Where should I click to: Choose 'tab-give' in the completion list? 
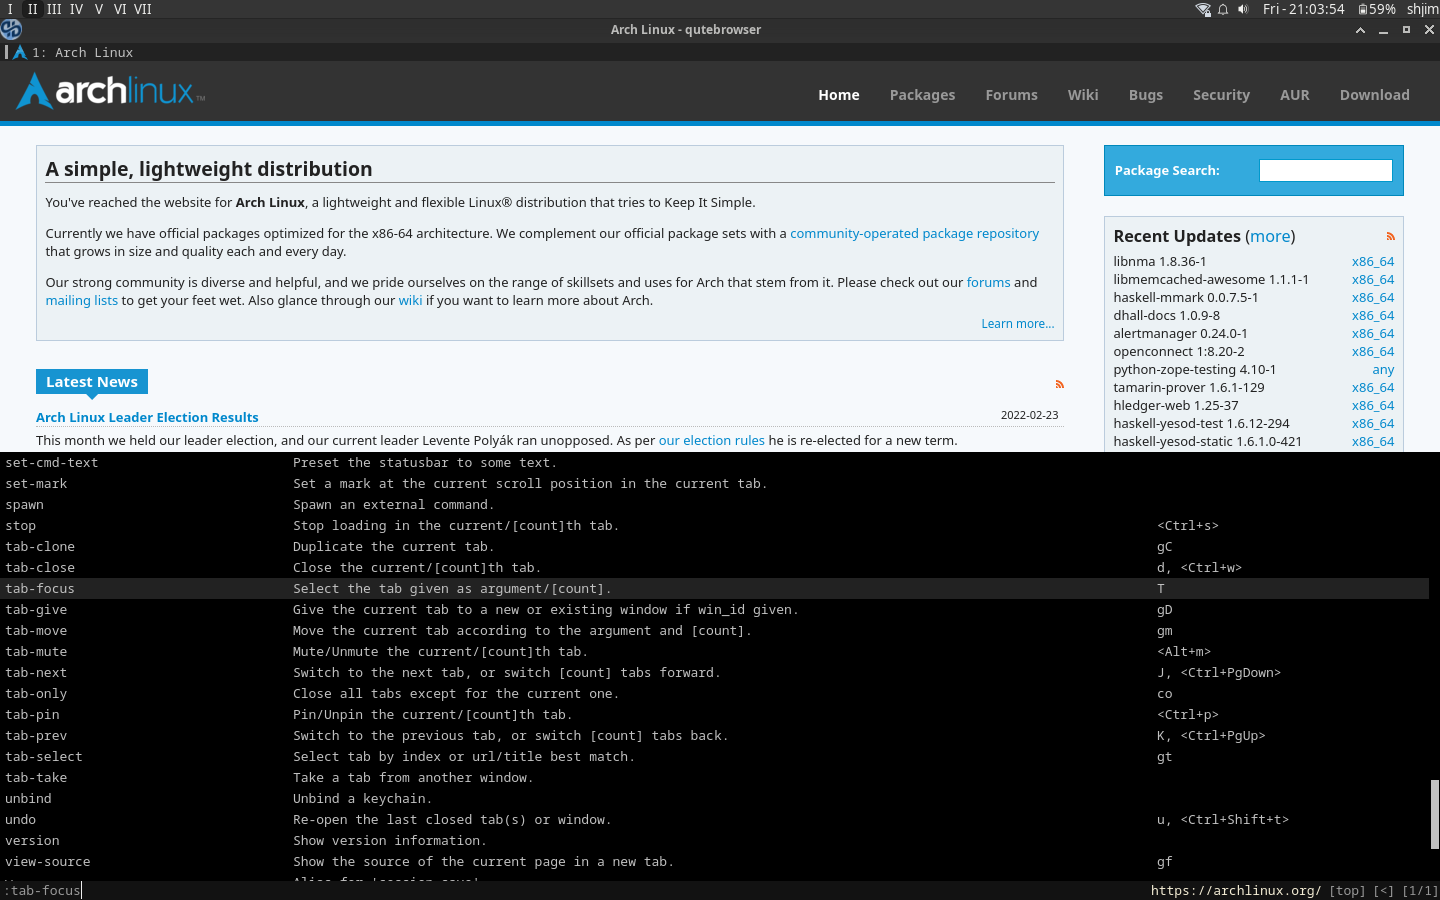coord(714,609)
